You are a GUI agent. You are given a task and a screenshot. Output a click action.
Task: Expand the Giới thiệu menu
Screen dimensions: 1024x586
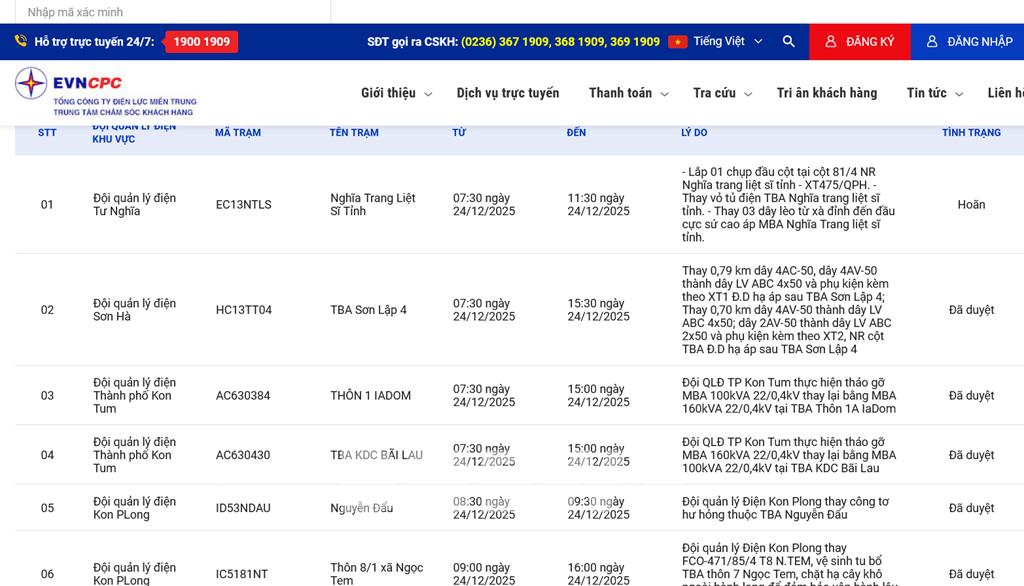pos(396,93)
